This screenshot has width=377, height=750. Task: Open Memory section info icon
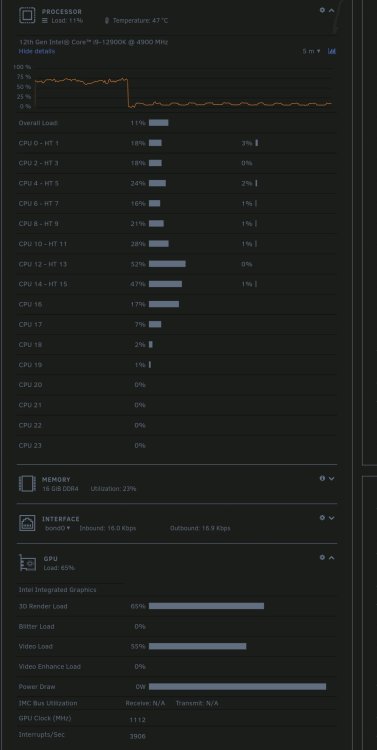coord(322,478)
